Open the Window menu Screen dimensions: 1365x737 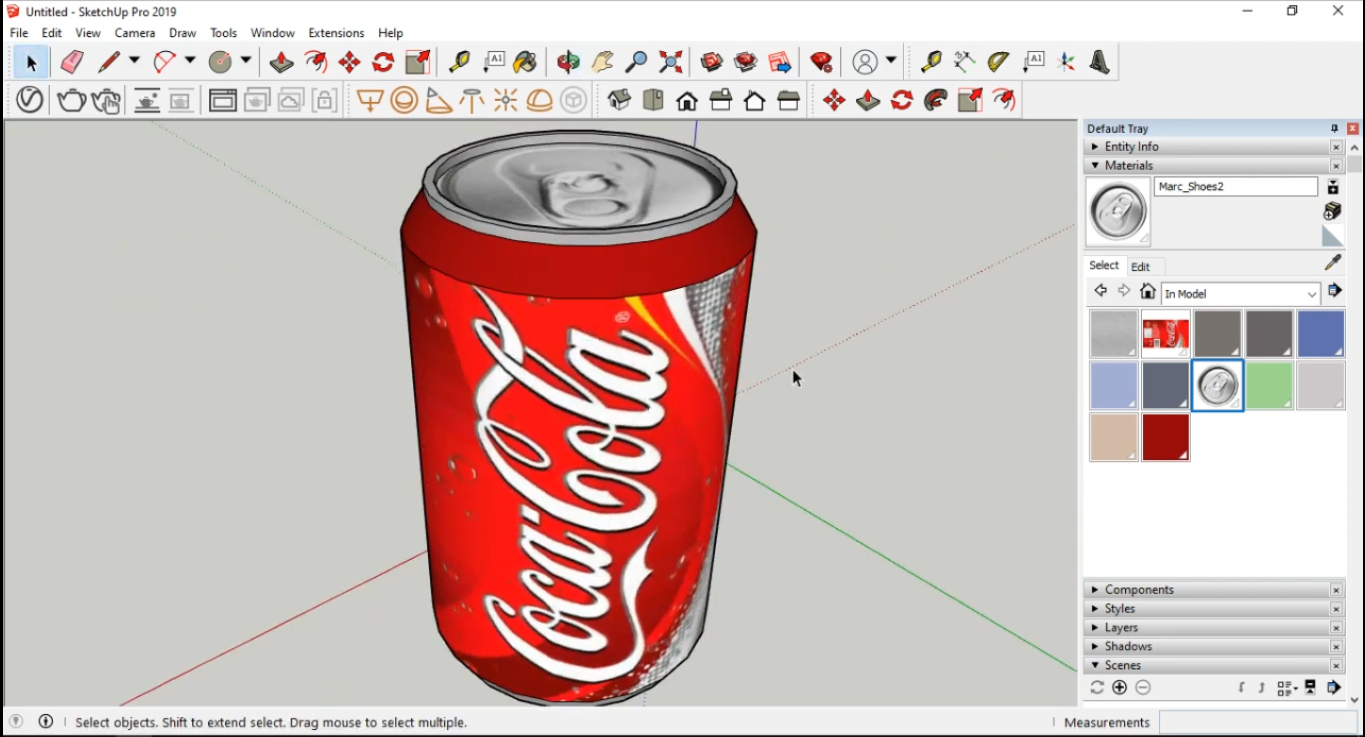click(272, 33)
